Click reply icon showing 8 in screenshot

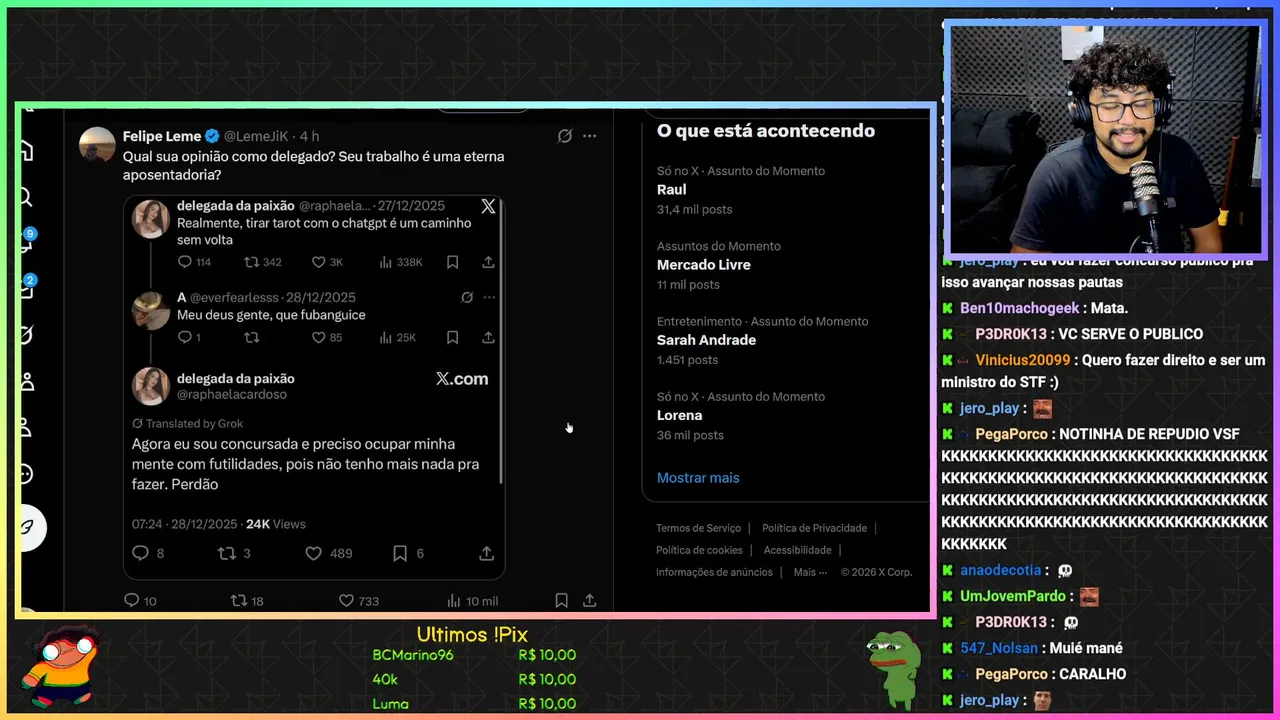pyautogui.click(x=140, y=553)
